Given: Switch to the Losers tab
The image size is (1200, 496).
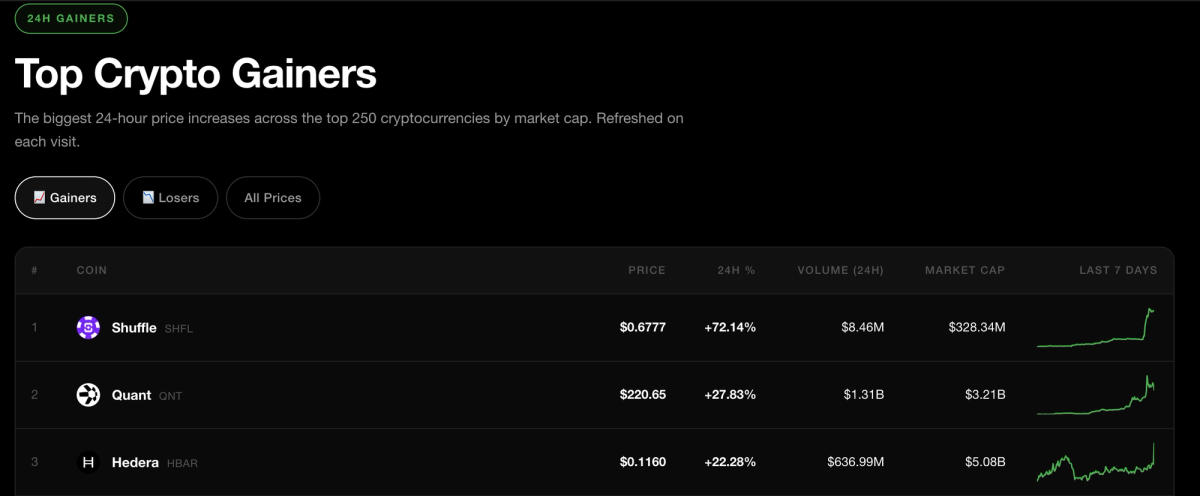Looking at the screenshot, I should (170, 198).
